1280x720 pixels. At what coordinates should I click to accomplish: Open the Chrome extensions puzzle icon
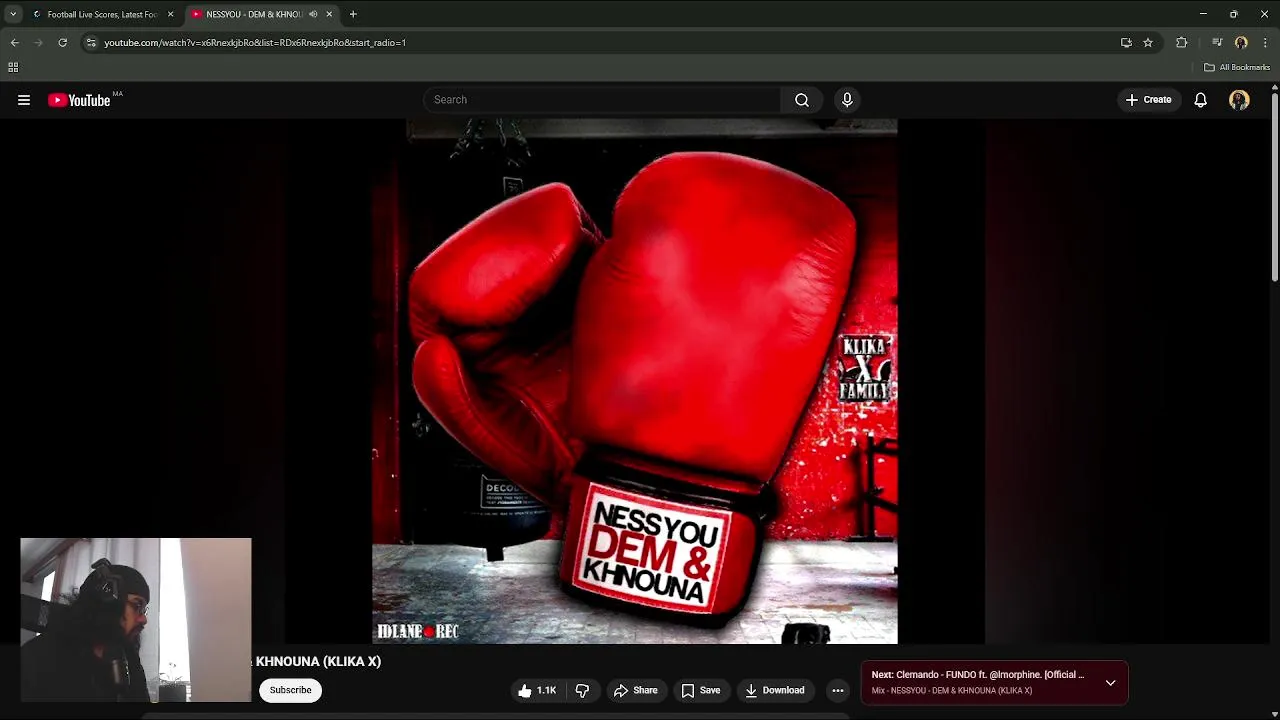click(1182, 42)
